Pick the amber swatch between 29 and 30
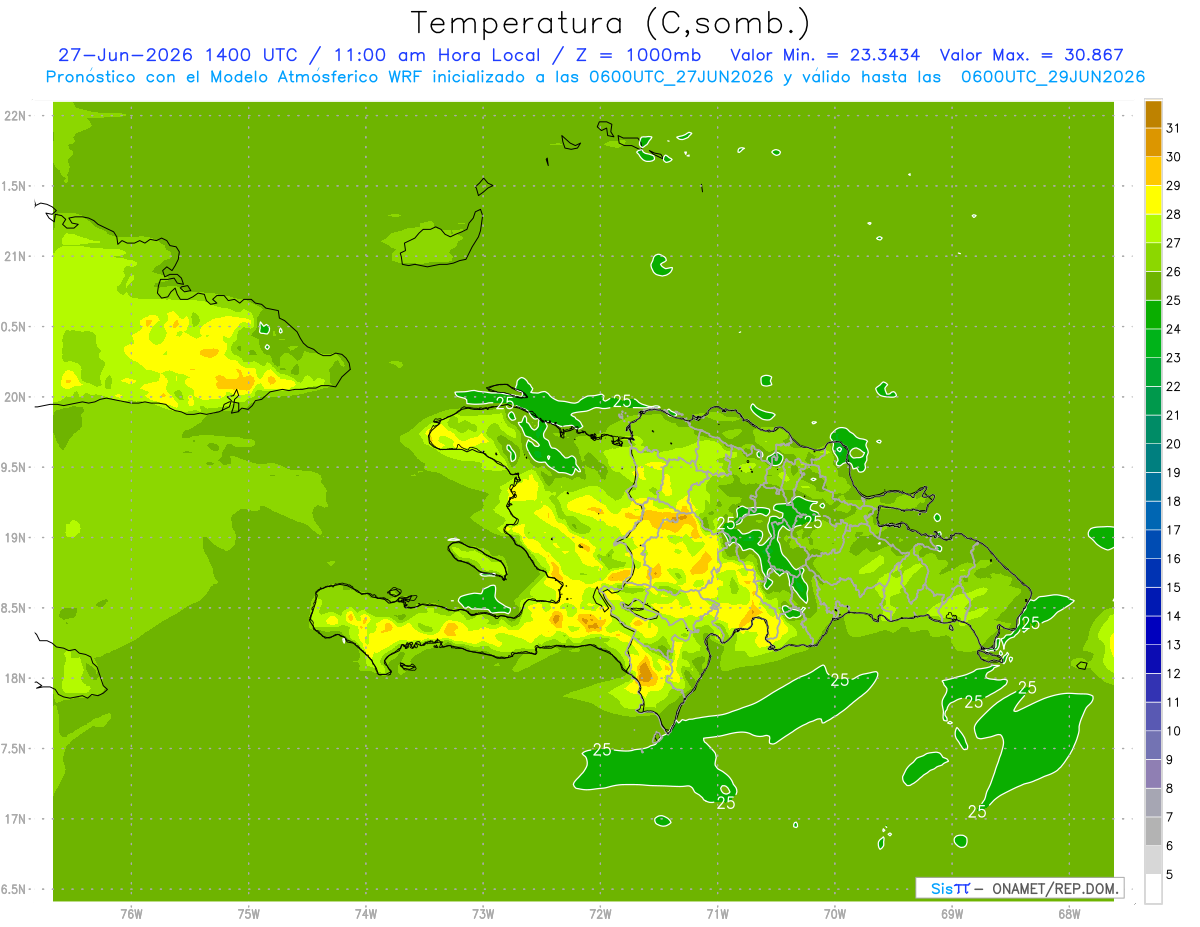The height and width of the screenshot is (927, 1200). (x=1153, y=171)
